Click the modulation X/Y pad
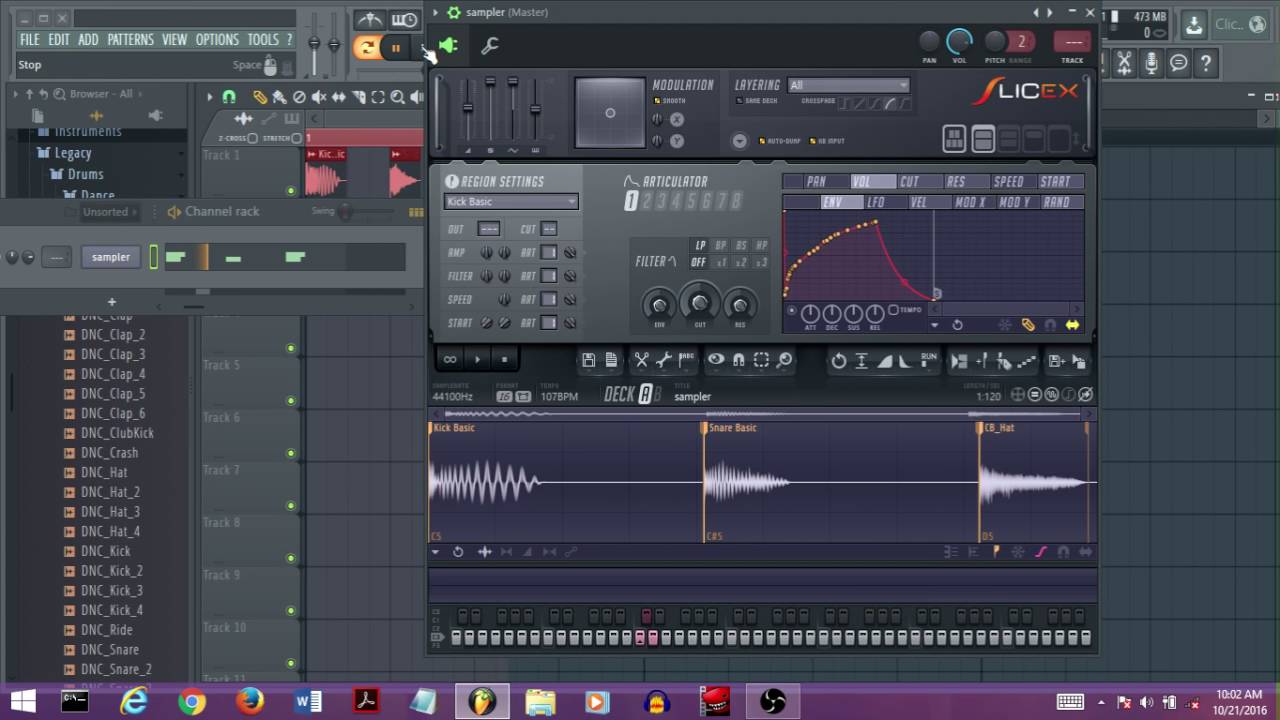Image resolution: width=1280 pixels, height=720 pixels. 610,112
